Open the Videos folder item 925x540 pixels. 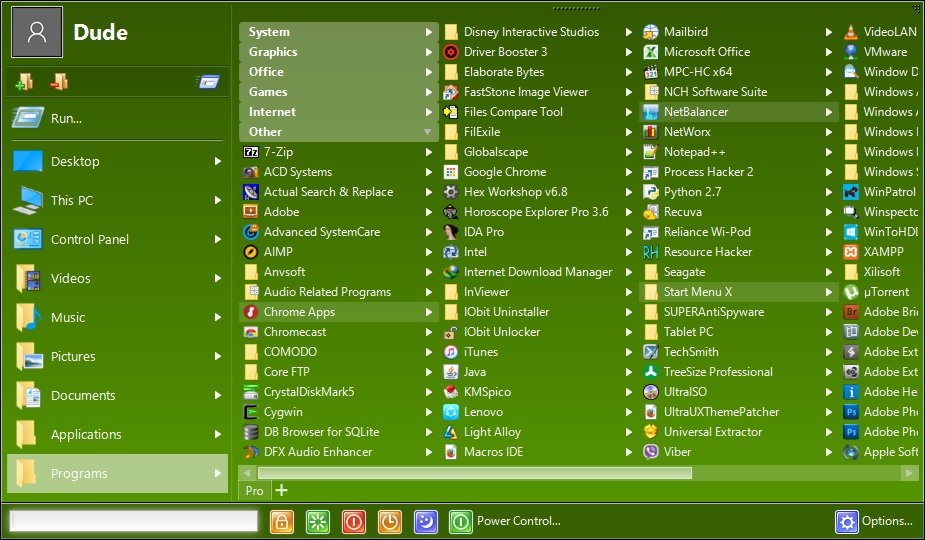(117, 278)
